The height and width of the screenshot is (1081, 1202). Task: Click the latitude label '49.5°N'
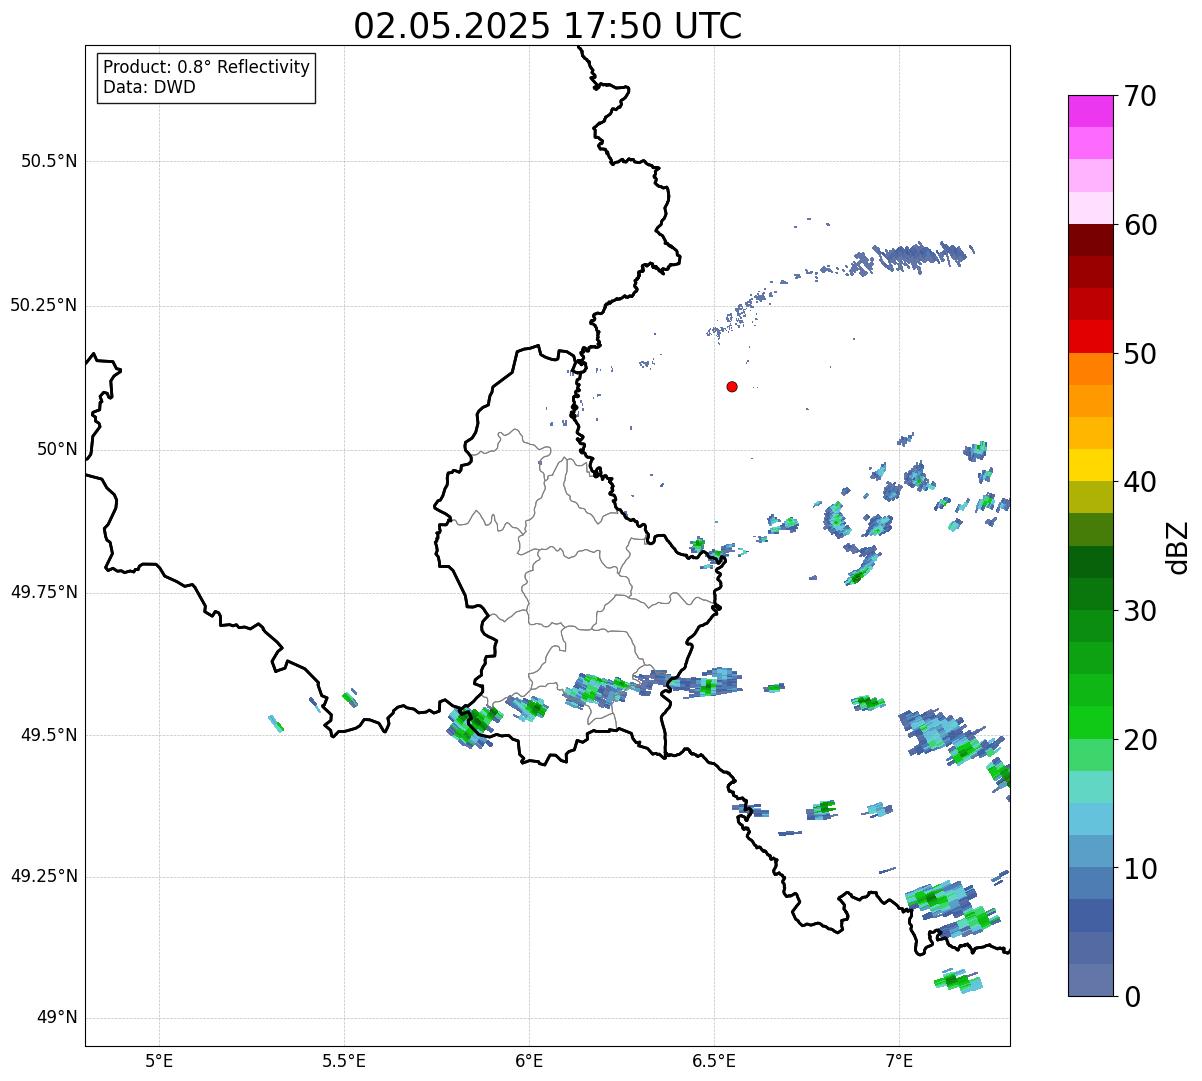coord(49,735)
